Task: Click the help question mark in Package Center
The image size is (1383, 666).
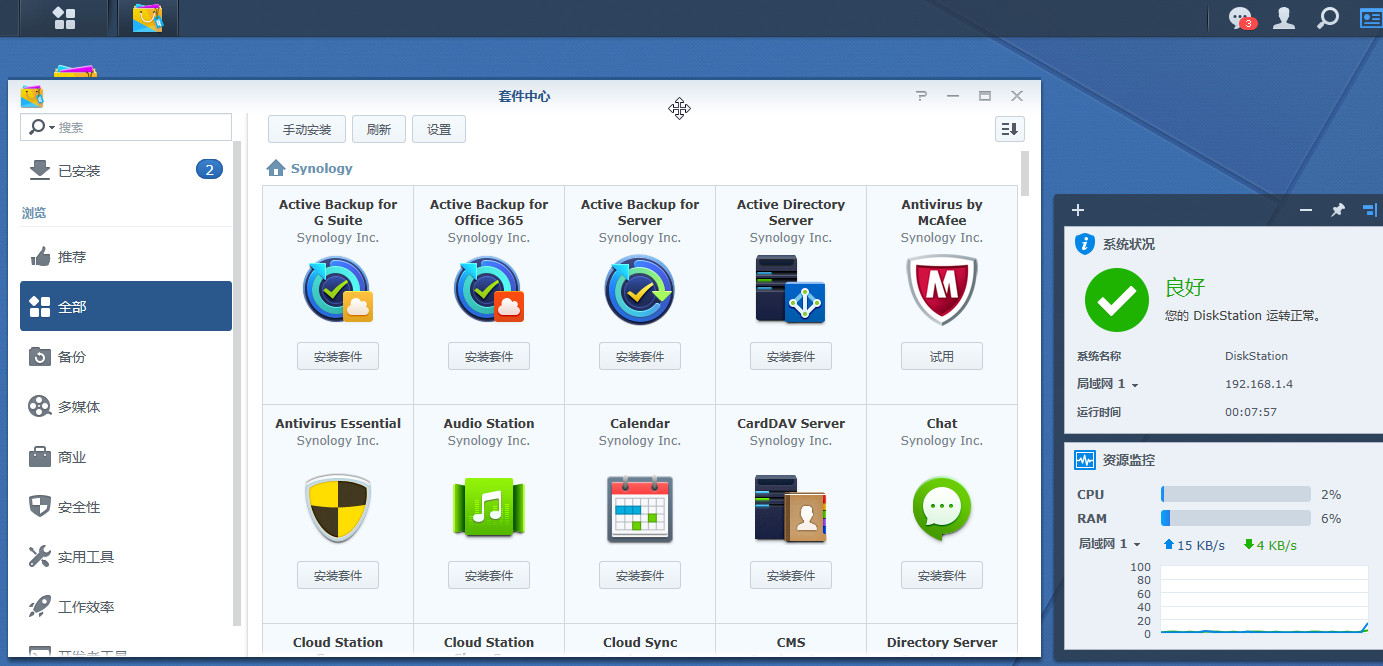Action: click(921, 96)
